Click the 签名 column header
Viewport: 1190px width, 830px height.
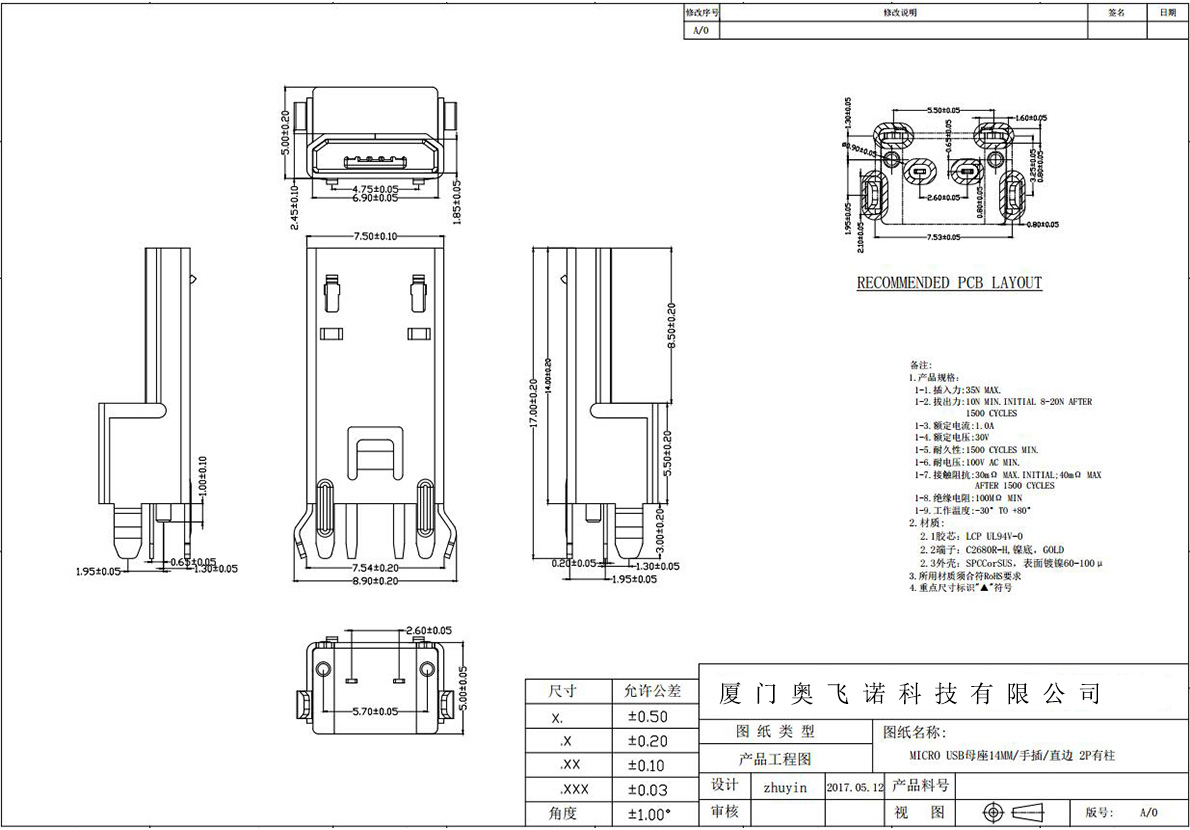1117,13
